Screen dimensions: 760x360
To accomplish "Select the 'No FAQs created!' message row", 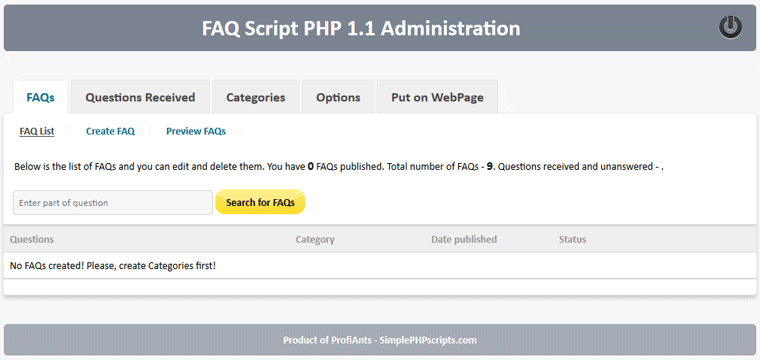I will coord(380,266).
